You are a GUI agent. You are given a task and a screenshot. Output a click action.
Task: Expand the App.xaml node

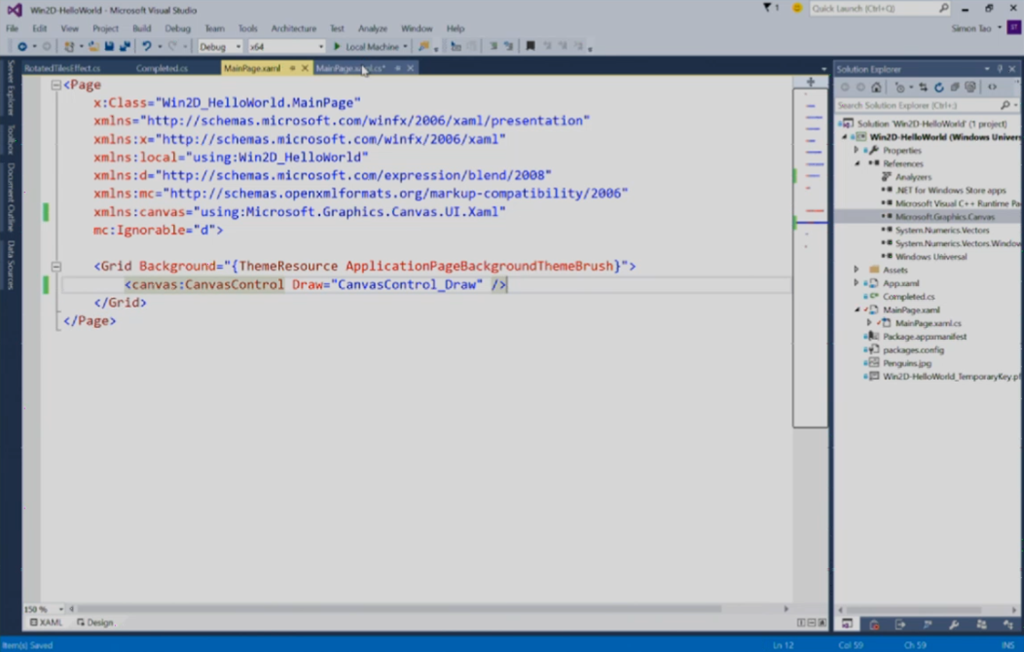(x=856, y=283)
